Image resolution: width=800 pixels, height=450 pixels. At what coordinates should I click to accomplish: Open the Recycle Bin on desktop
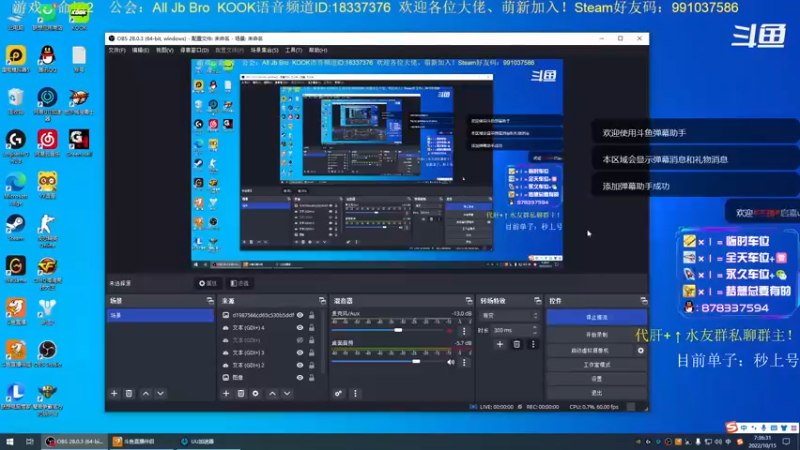[15, 100]
